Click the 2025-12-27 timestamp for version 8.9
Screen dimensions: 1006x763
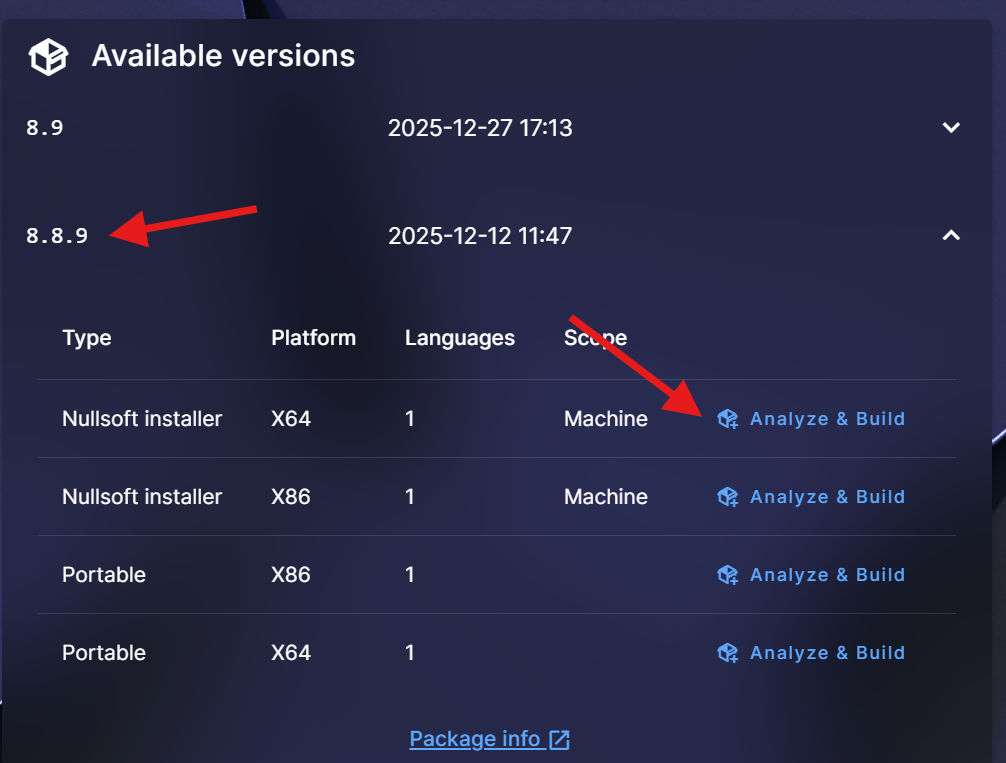(x=480, y=128)
